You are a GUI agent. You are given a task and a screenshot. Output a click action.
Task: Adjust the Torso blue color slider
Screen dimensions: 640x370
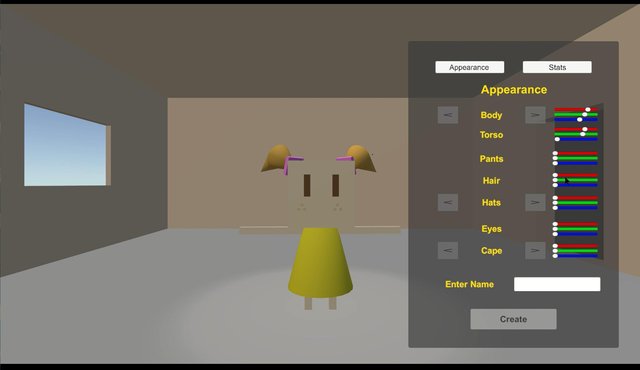click(576, 139)
